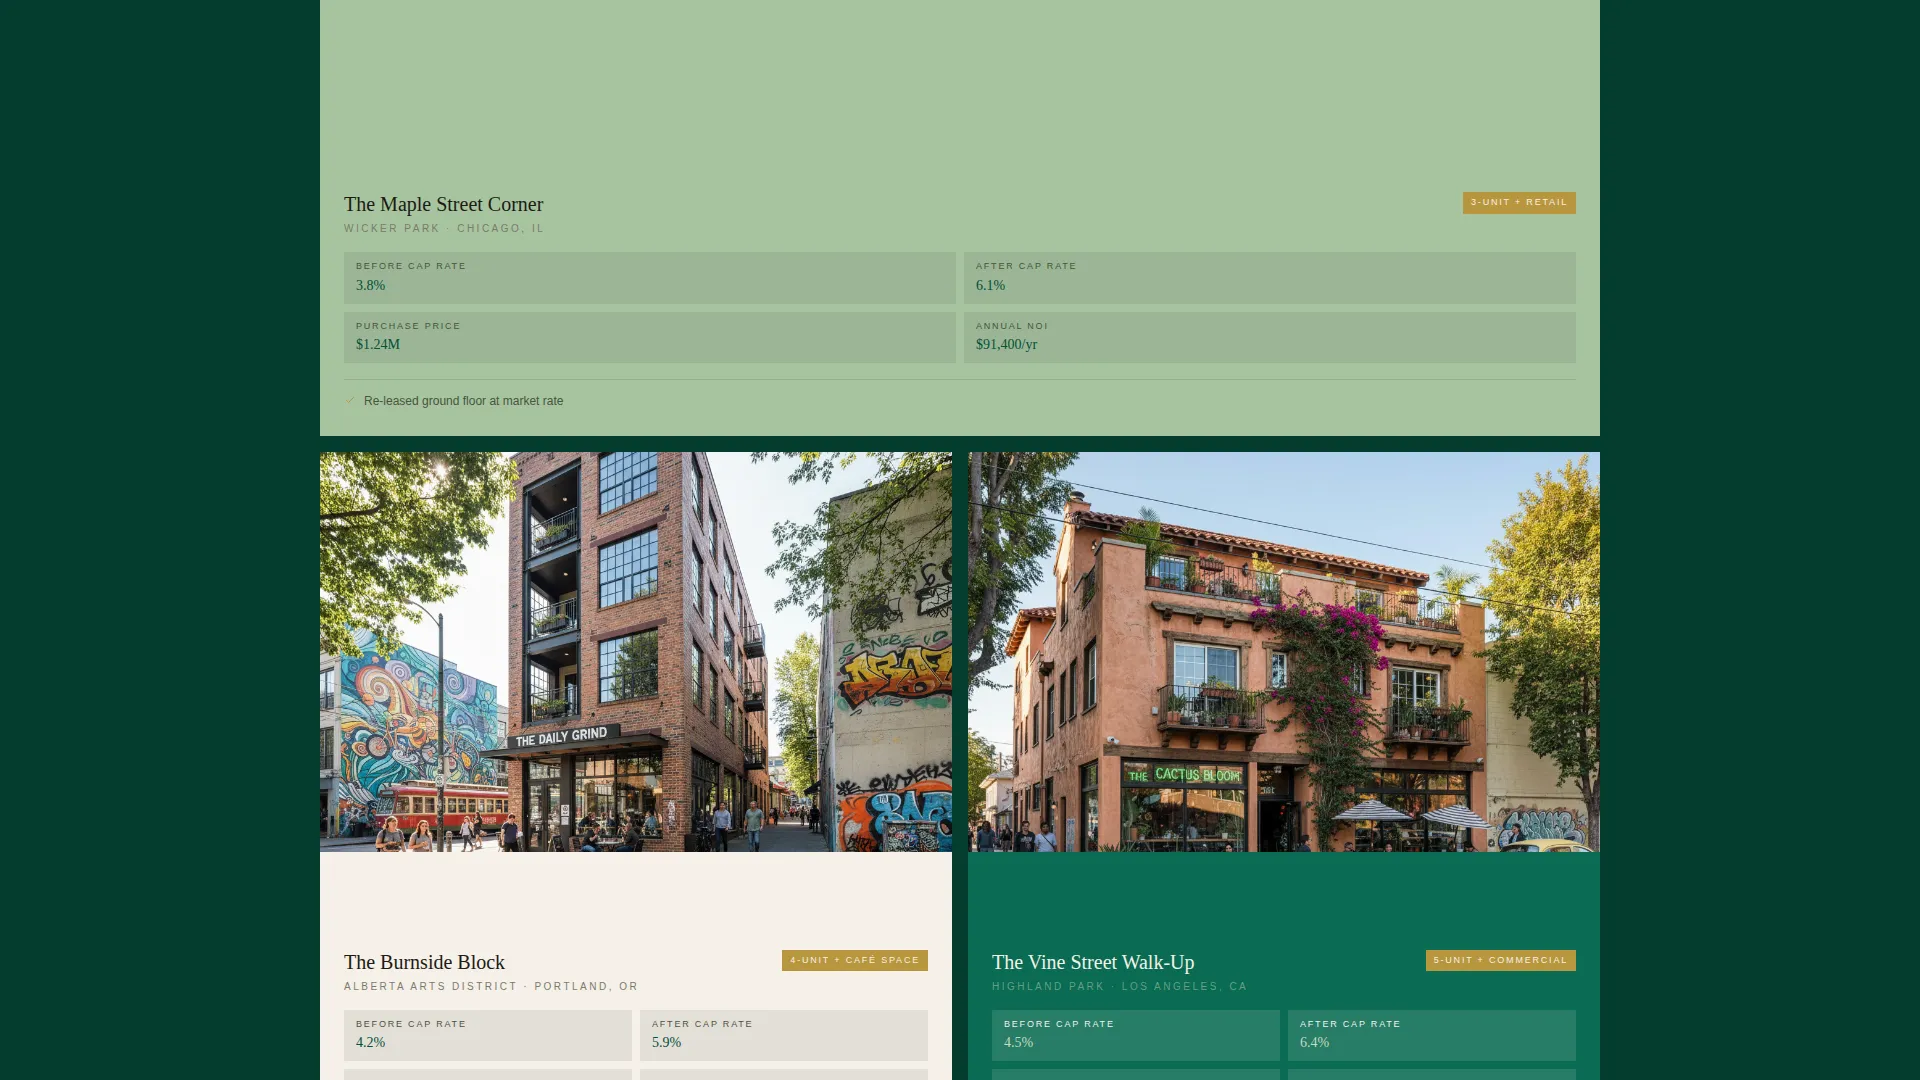
Task: Open The Vine Street Walk-Up building photo
Action: tap(1284, 652)
